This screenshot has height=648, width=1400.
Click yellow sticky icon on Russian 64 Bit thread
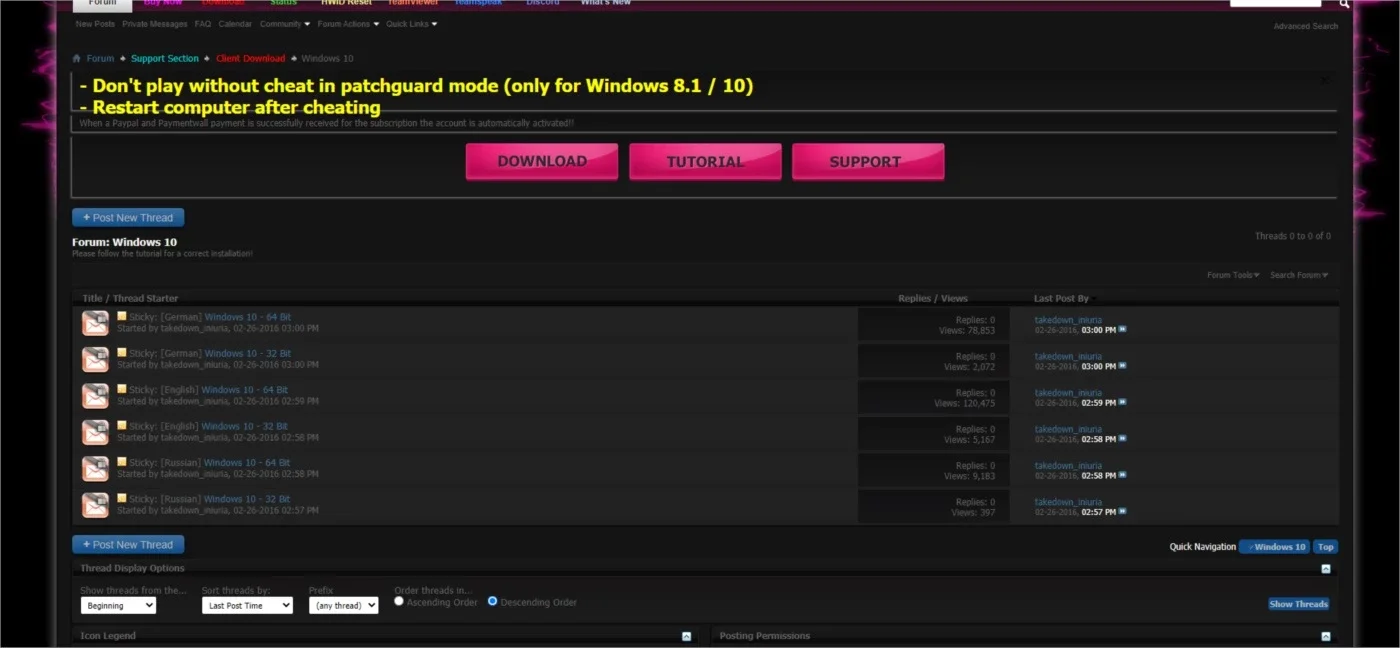tap(122, 461)
